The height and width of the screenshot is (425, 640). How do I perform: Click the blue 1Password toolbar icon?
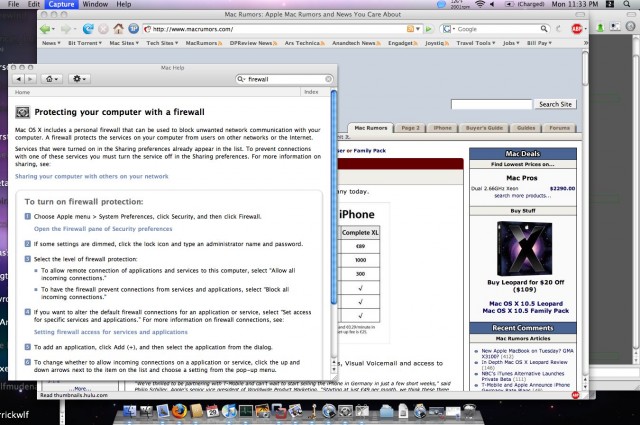pos(133,29)
